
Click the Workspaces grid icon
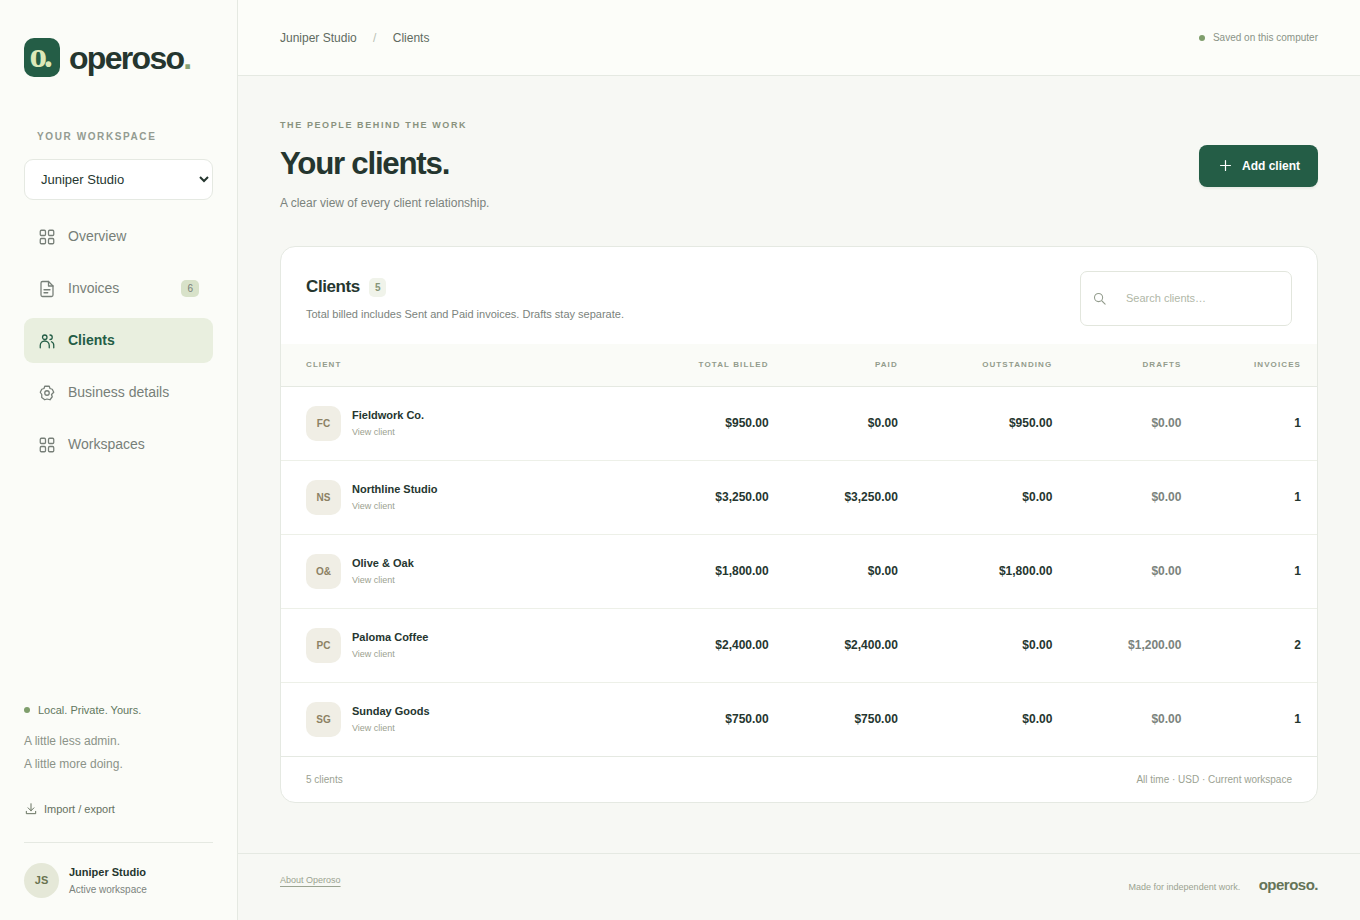coord(47,445)
